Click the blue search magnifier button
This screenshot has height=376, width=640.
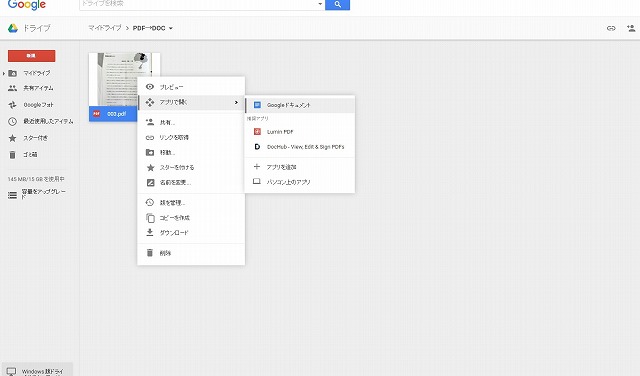[337, 4]
